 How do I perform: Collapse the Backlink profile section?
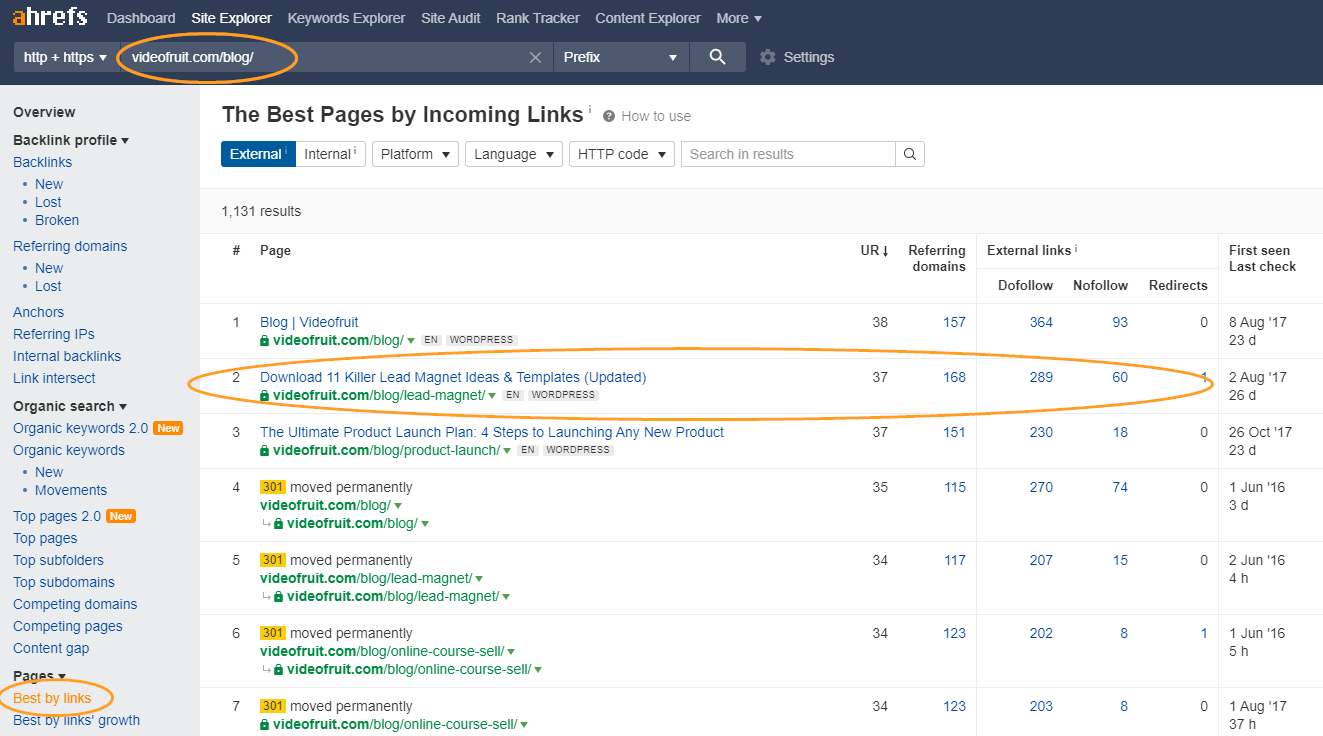coord(71,140)
